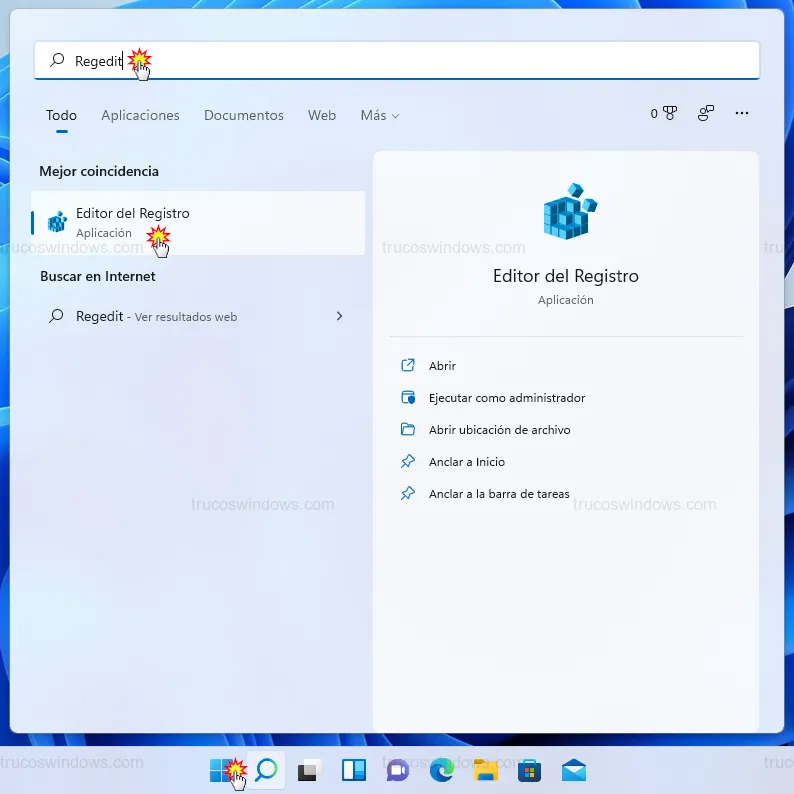Expand Regedit web results arrow
Viewport: 794px width, 794px height.
[x=339, y=316]
